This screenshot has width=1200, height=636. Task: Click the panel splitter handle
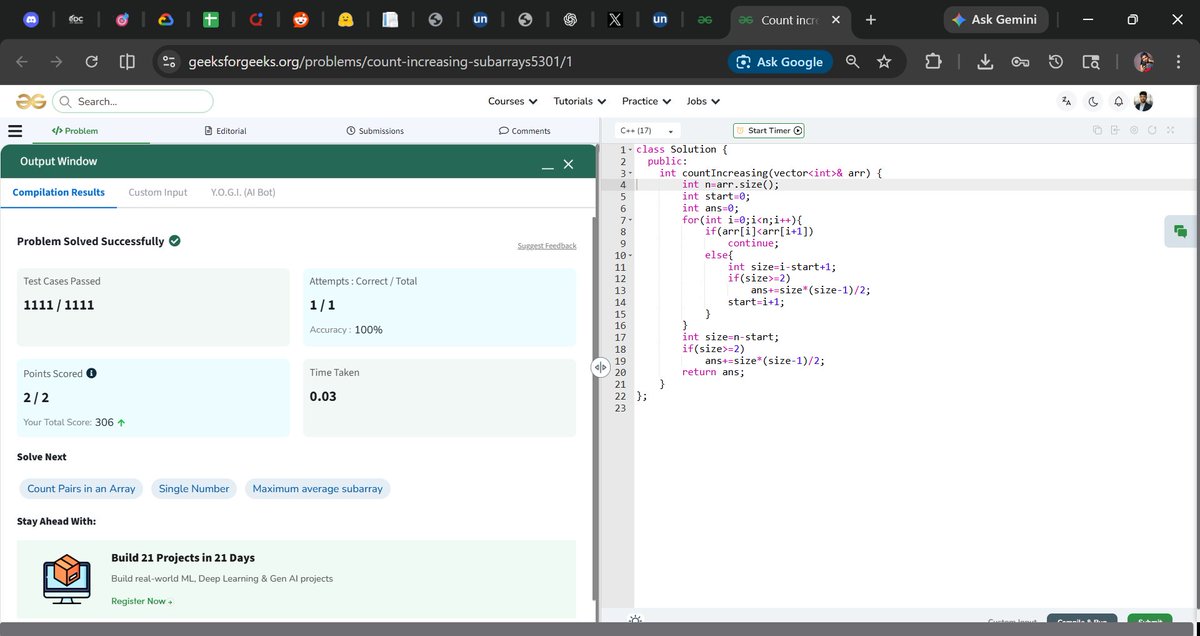600,367
